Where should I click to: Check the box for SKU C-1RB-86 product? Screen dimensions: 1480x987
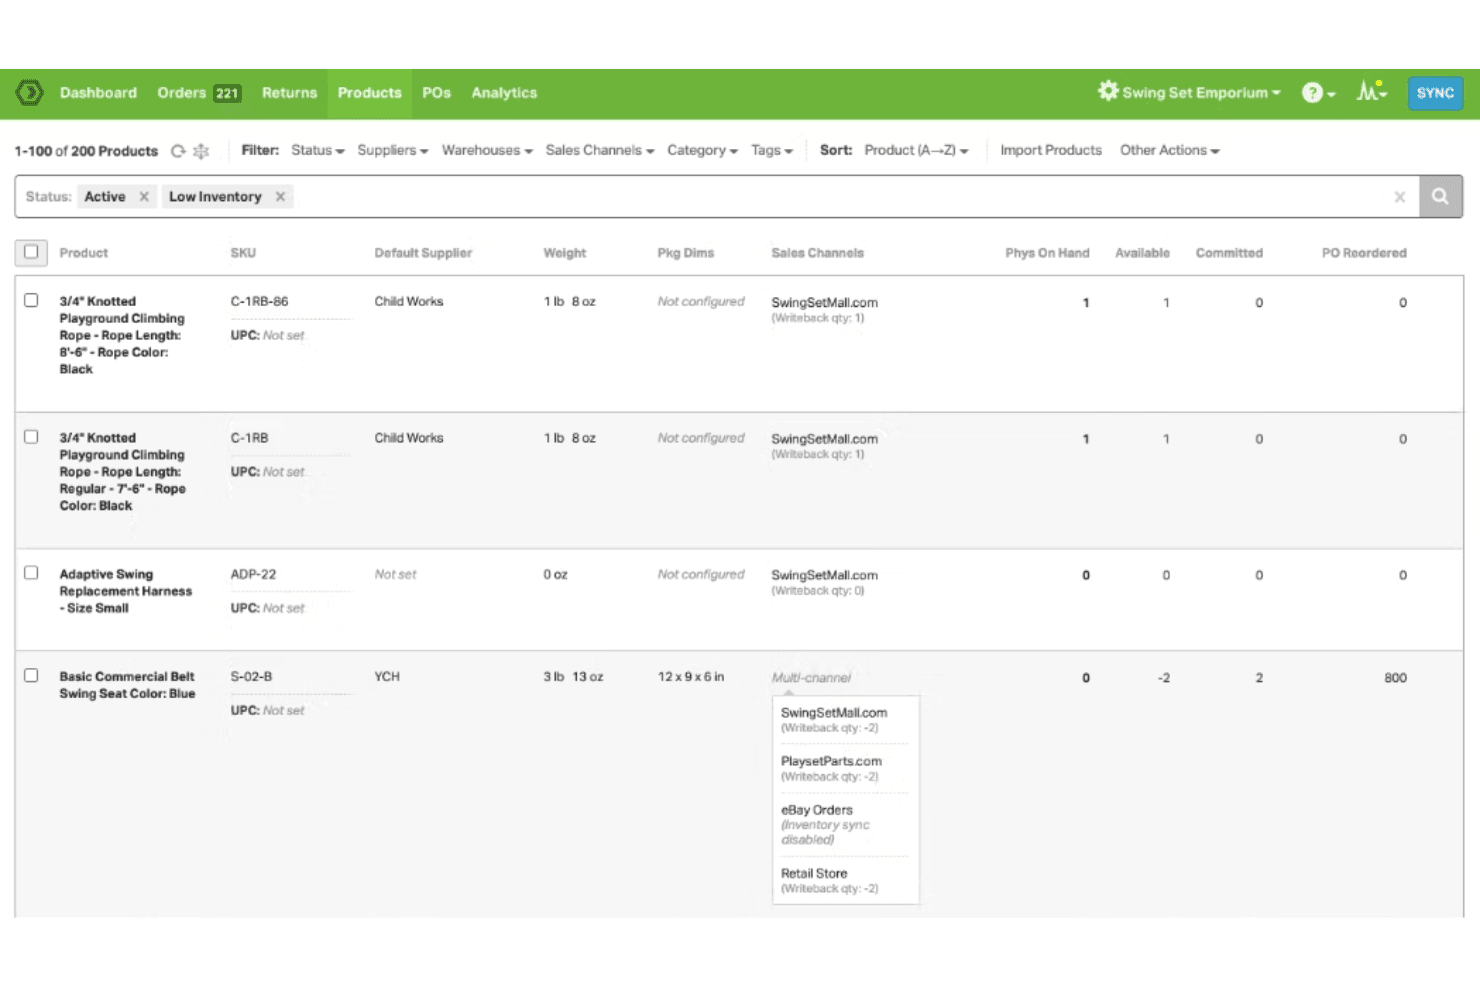pos(31,300)
